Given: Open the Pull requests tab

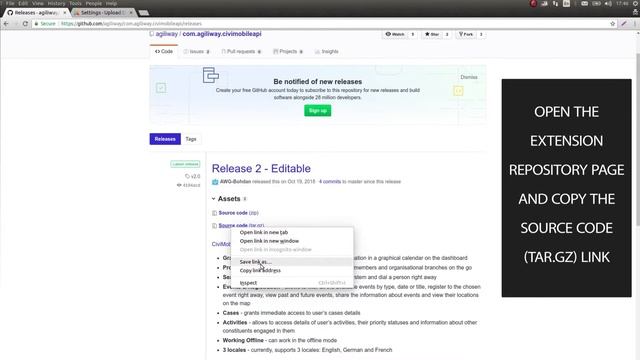Looking at the screenshot, I should tap(241, 51).
